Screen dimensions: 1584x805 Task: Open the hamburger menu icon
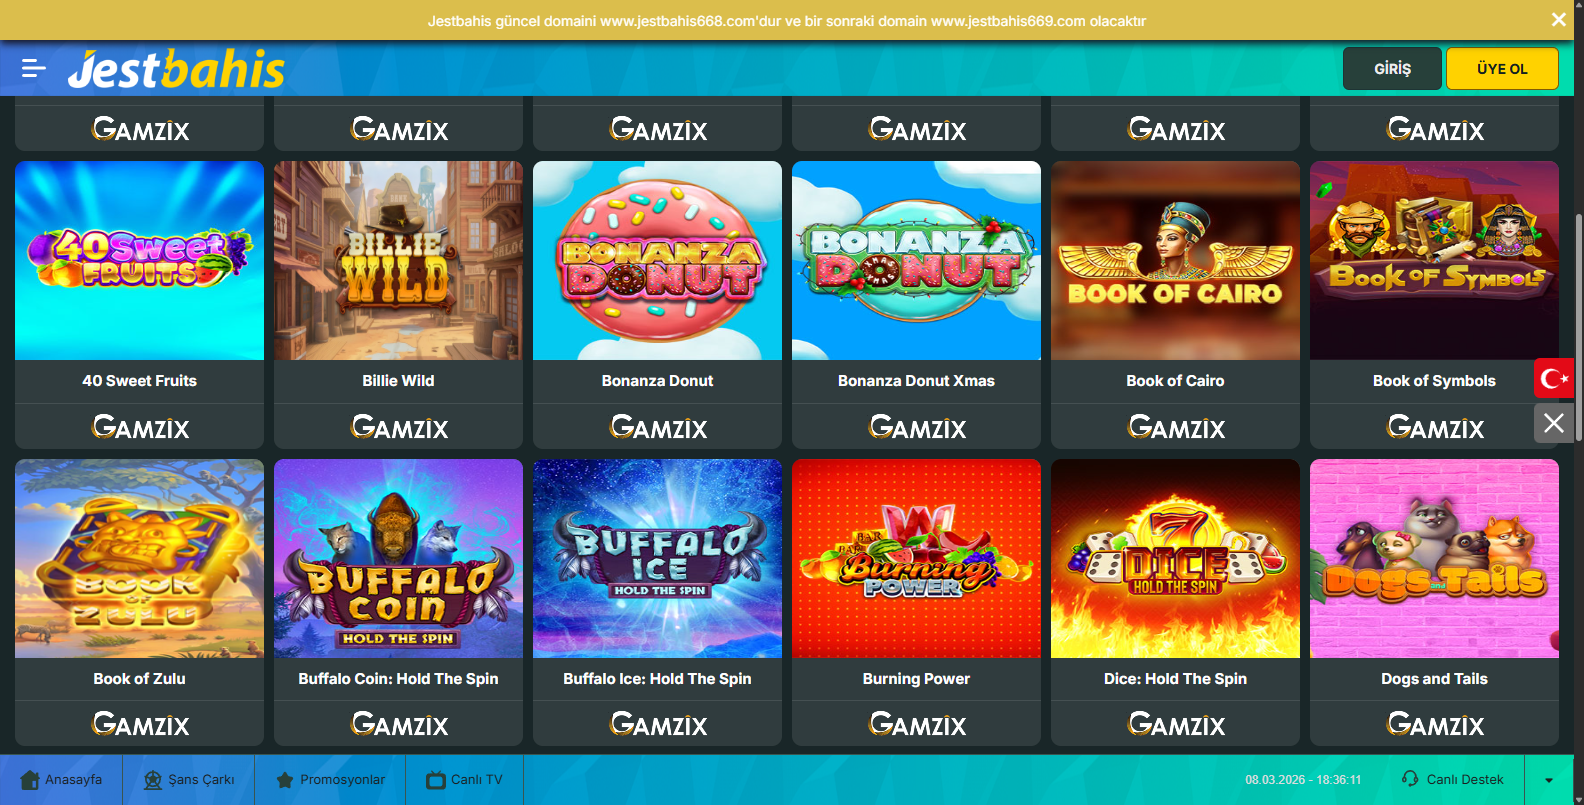pyautogui.click(x=34, y=68)
